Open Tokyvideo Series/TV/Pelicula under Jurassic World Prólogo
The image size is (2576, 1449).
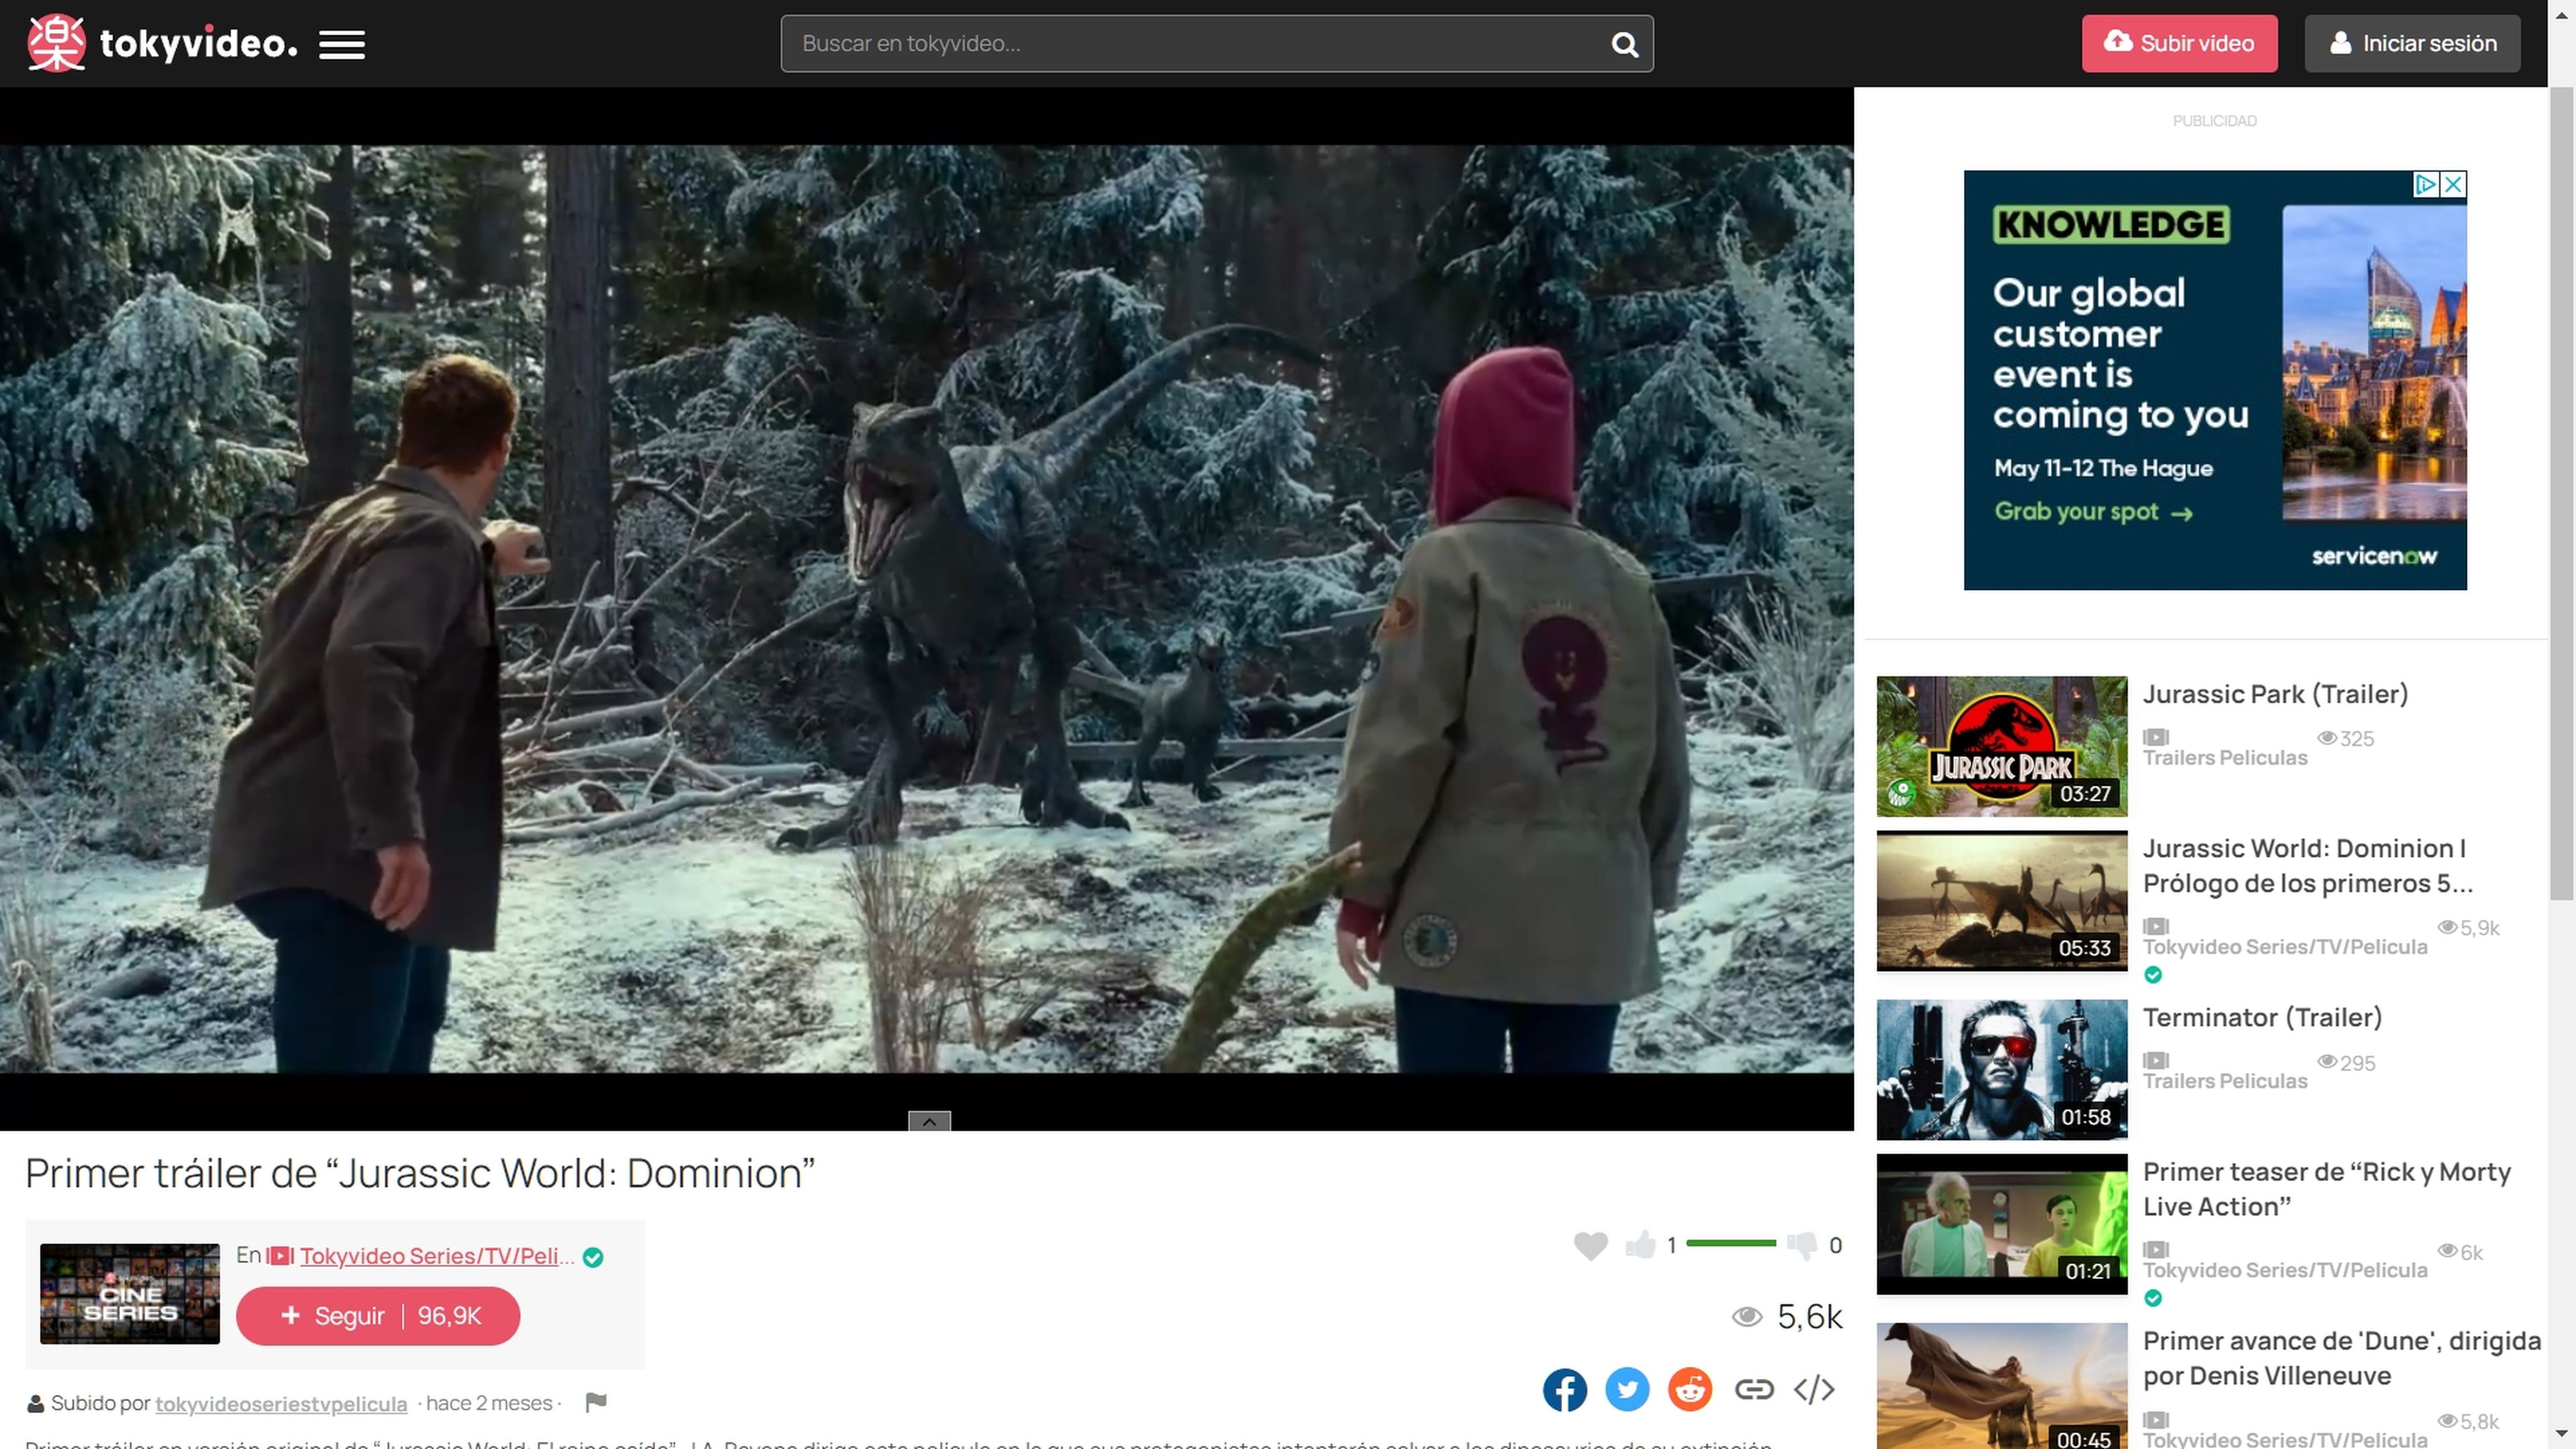point(2285,947)
